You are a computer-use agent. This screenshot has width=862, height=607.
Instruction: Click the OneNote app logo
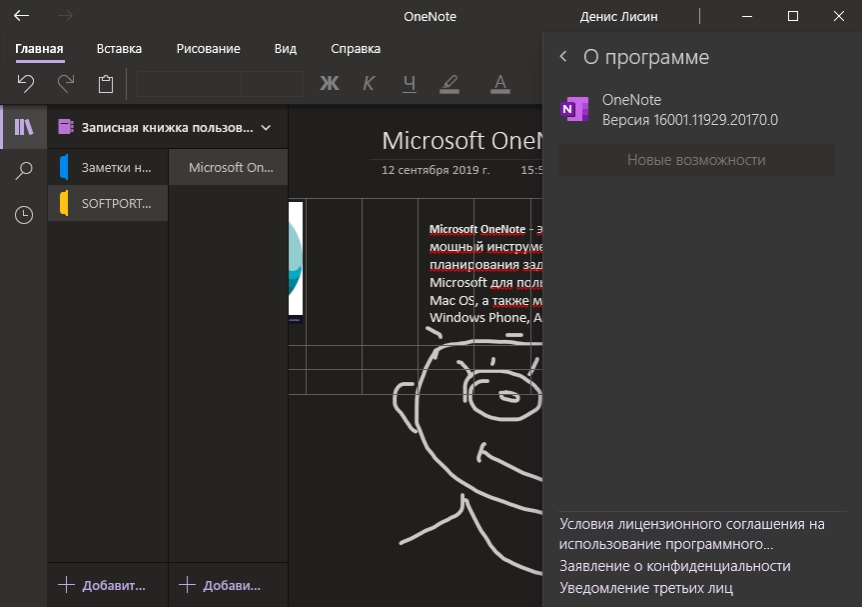pyautogui.click(x=574, y=109)
